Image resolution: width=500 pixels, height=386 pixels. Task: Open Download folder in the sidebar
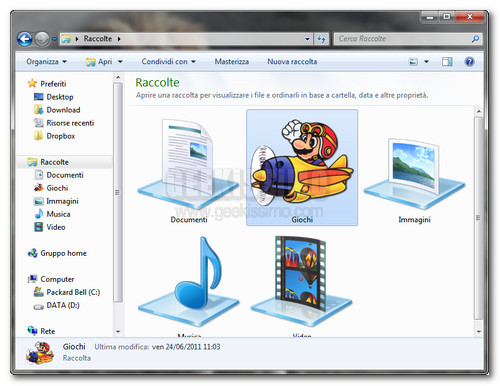point(63,110)
